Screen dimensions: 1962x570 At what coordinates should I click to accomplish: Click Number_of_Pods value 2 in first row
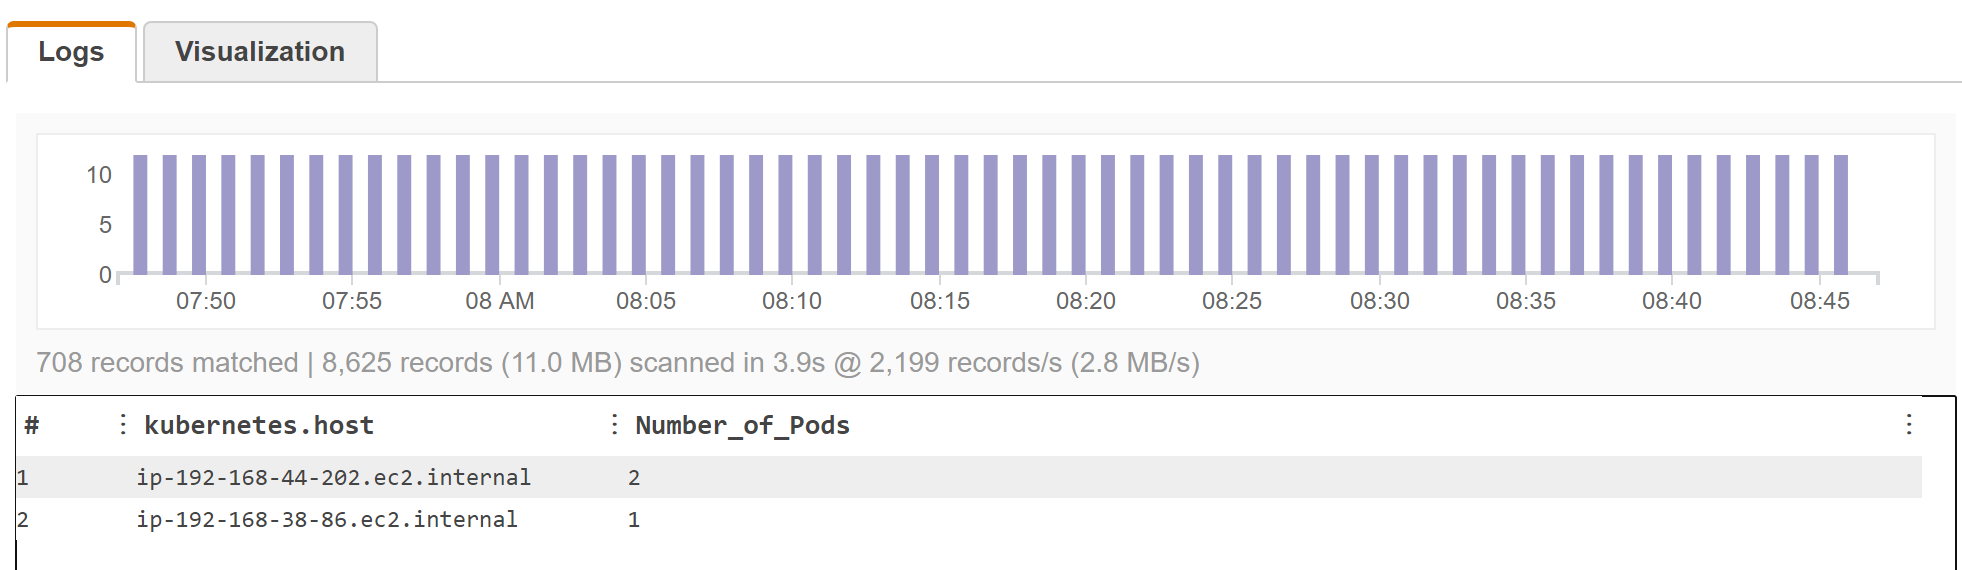click(x=634, y=478)
